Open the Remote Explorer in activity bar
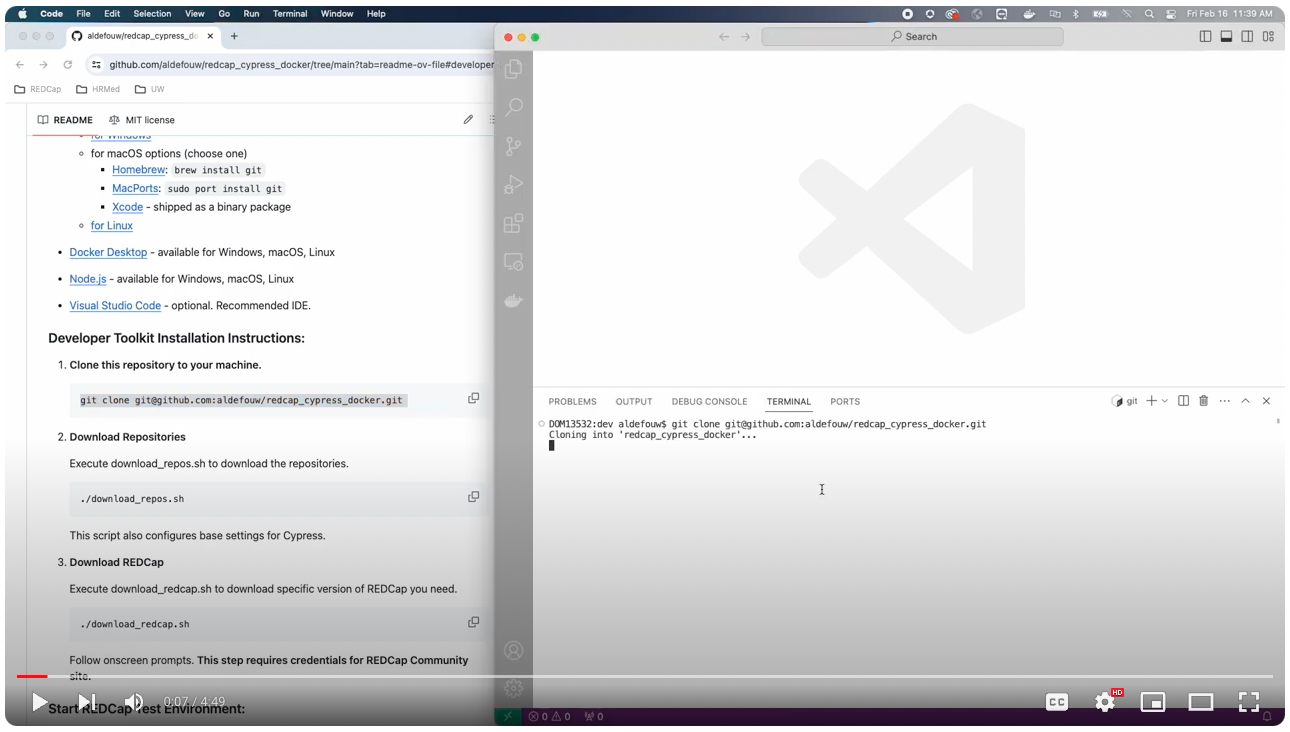The width and height of the screenshot is (1290, 732). (x=514, y=262)
